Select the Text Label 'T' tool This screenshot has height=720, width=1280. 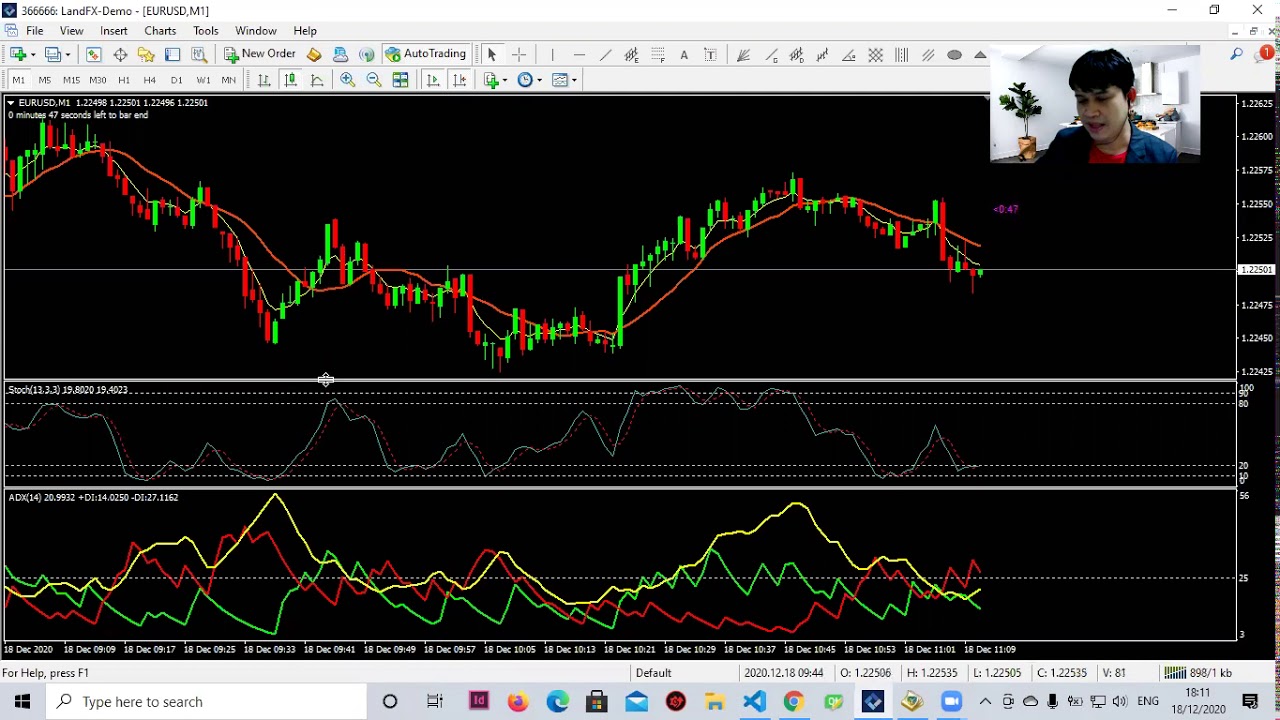click(710, 55)
